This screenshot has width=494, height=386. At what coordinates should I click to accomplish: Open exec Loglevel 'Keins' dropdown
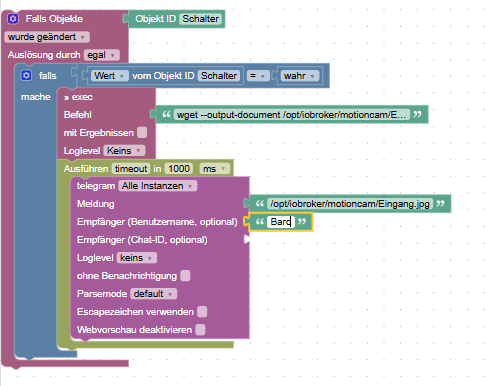pos(124,151)
